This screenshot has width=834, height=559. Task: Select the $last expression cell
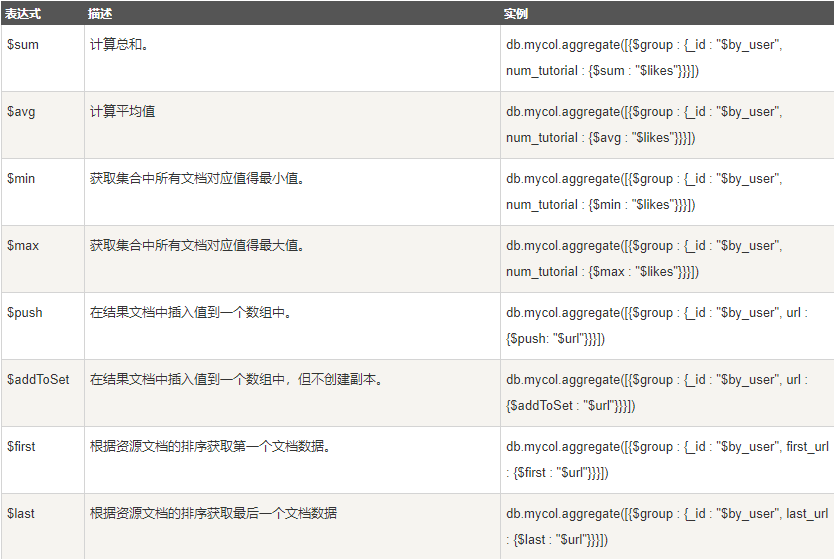pos(43,527)
